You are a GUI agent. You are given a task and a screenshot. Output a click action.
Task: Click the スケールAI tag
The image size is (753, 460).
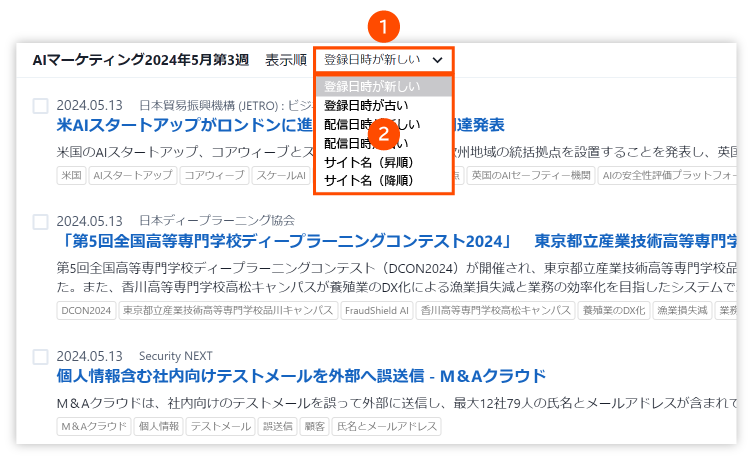[x=281, y=175]
